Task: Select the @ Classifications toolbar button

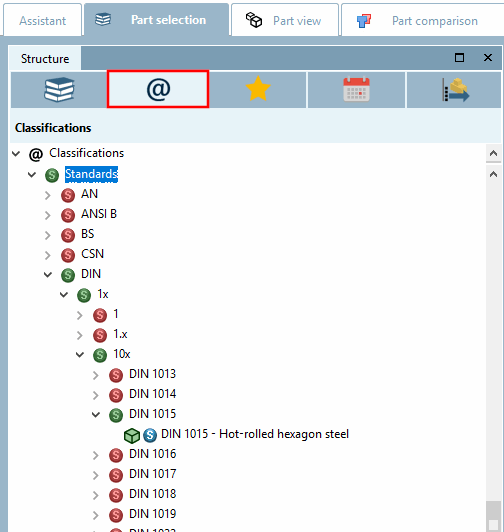Action: pos(158,89)
